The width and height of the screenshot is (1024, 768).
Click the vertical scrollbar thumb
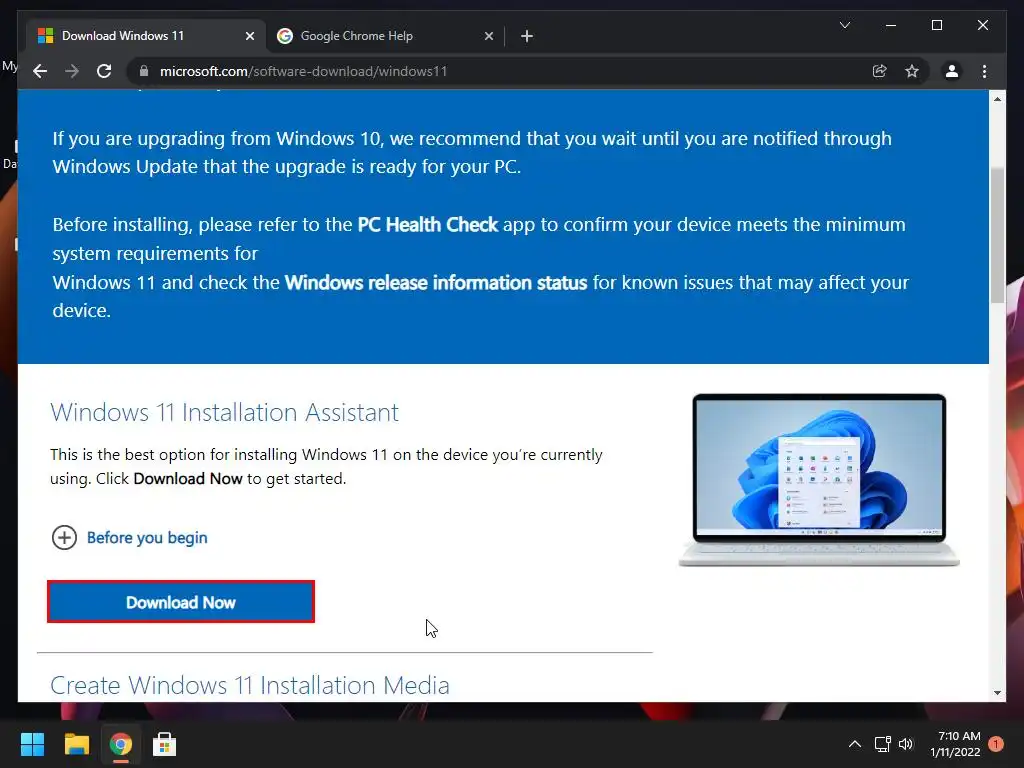pyautogui.click(x=997, y=235)
